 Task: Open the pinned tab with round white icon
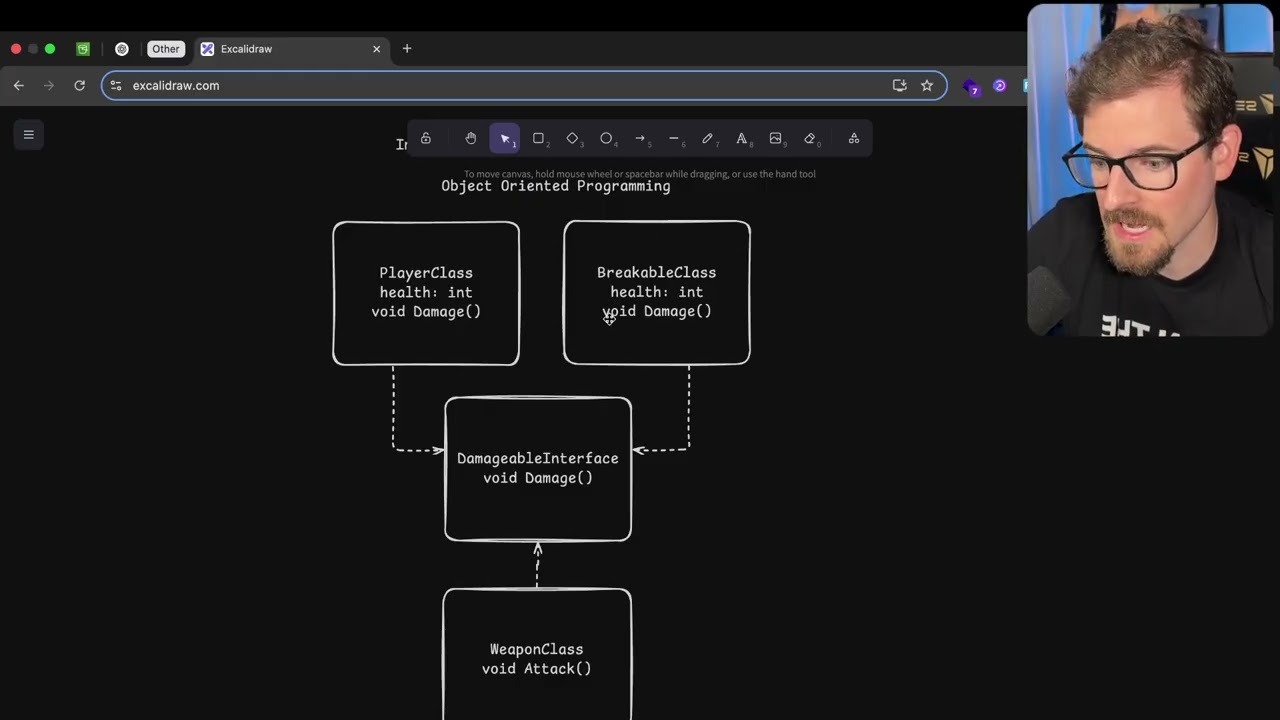[122, 49]
